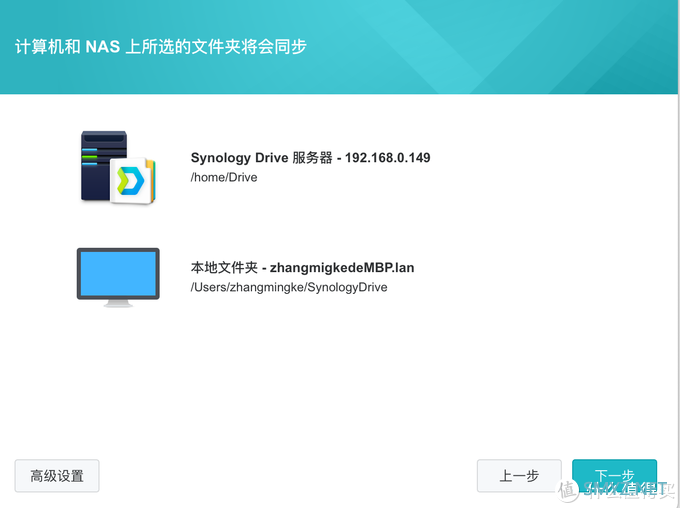Go back with the 上一步 button
The image size is (680, 508).
point(519,476)
